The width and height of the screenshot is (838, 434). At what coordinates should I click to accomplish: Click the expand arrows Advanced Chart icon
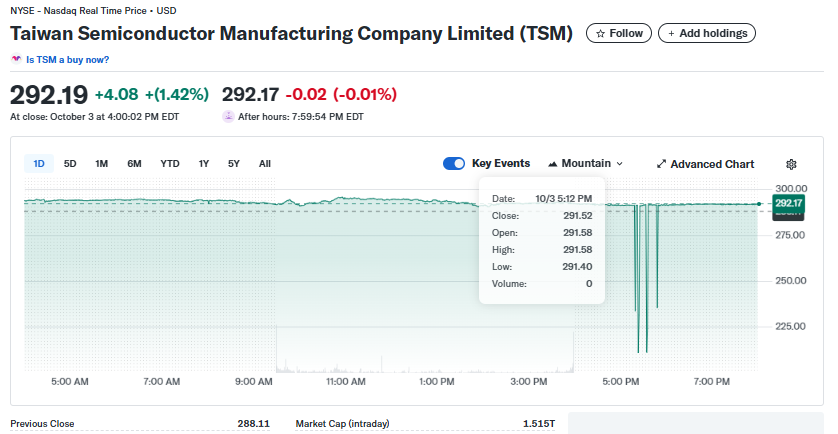(x=661, y=164)
